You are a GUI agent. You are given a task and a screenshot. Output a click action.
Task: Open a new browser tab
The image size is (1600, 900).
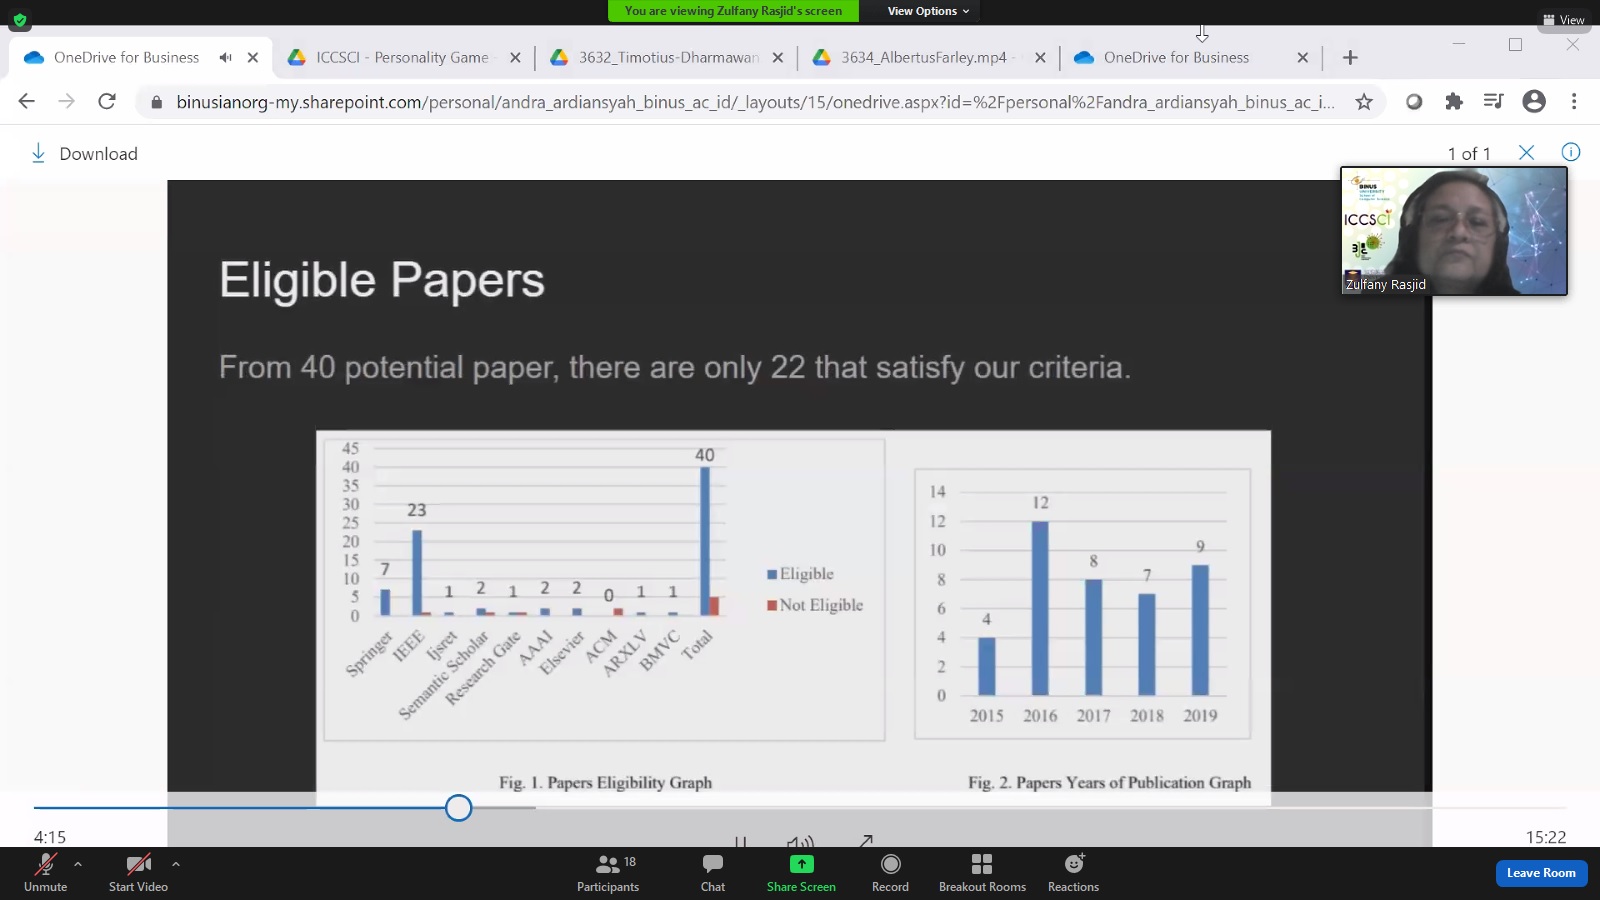point(1350,58)
